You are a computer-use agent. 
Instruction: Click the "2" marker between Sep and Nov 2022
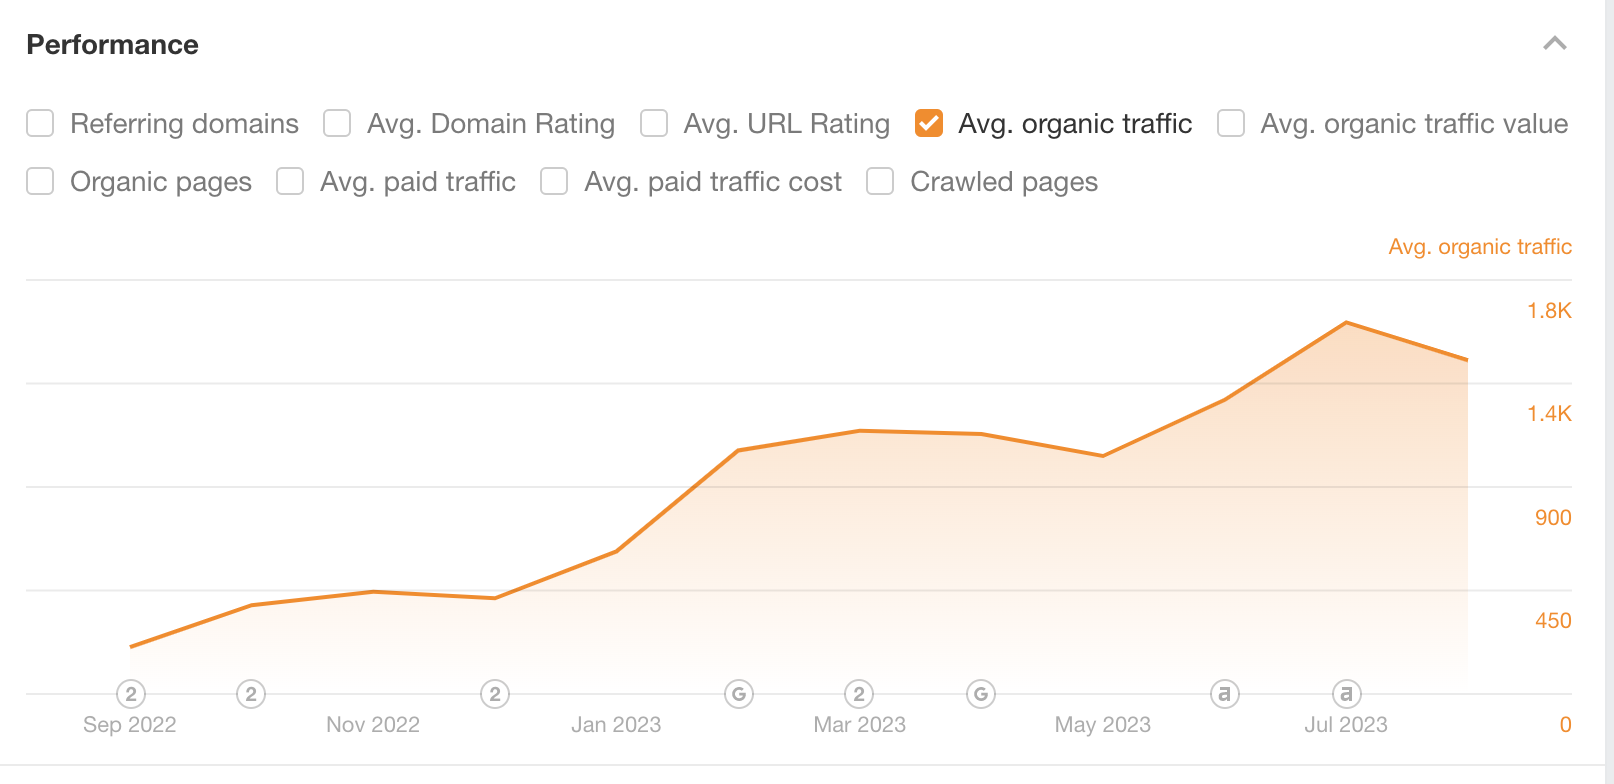[x=251, y=694]
